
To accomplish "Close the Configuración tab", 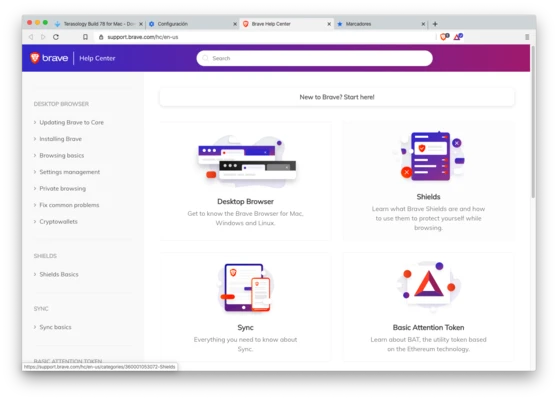I will [x=235, y=24].
